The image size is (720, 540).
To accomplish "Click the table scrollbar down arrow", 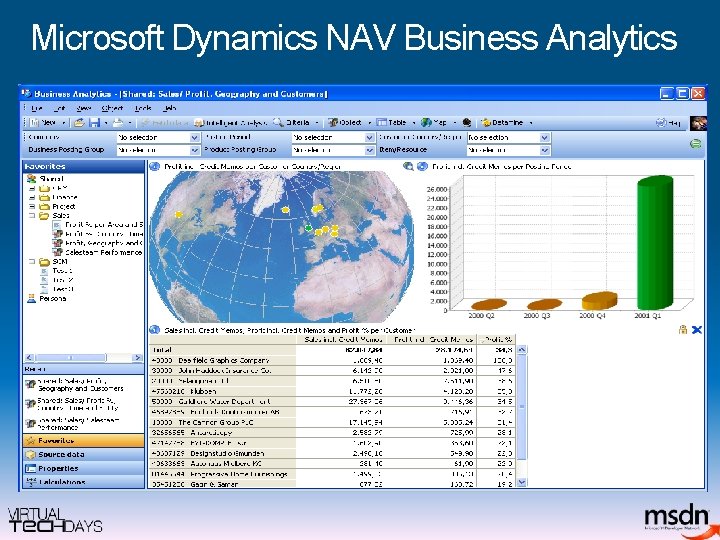I will tap(522, 482).
